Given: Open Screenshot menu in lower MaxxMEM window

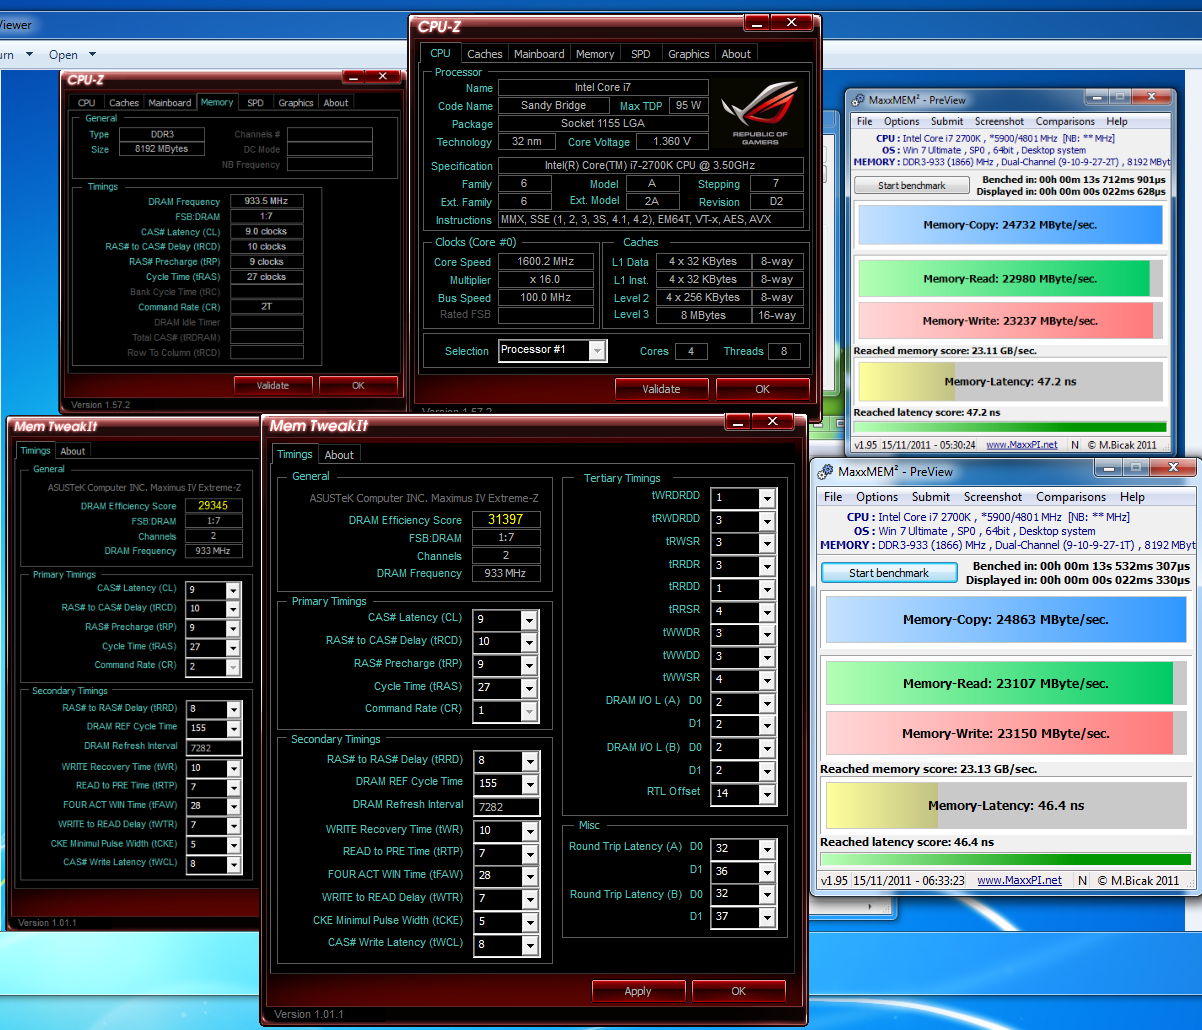Looking at the screenshot, I should 993,497.
